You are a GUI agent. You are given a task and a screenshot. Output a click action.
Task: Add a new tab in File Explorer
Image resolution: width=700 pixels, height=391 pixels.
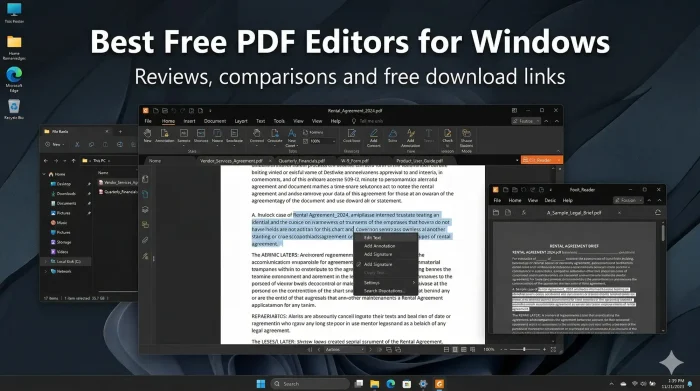[120, 132]
